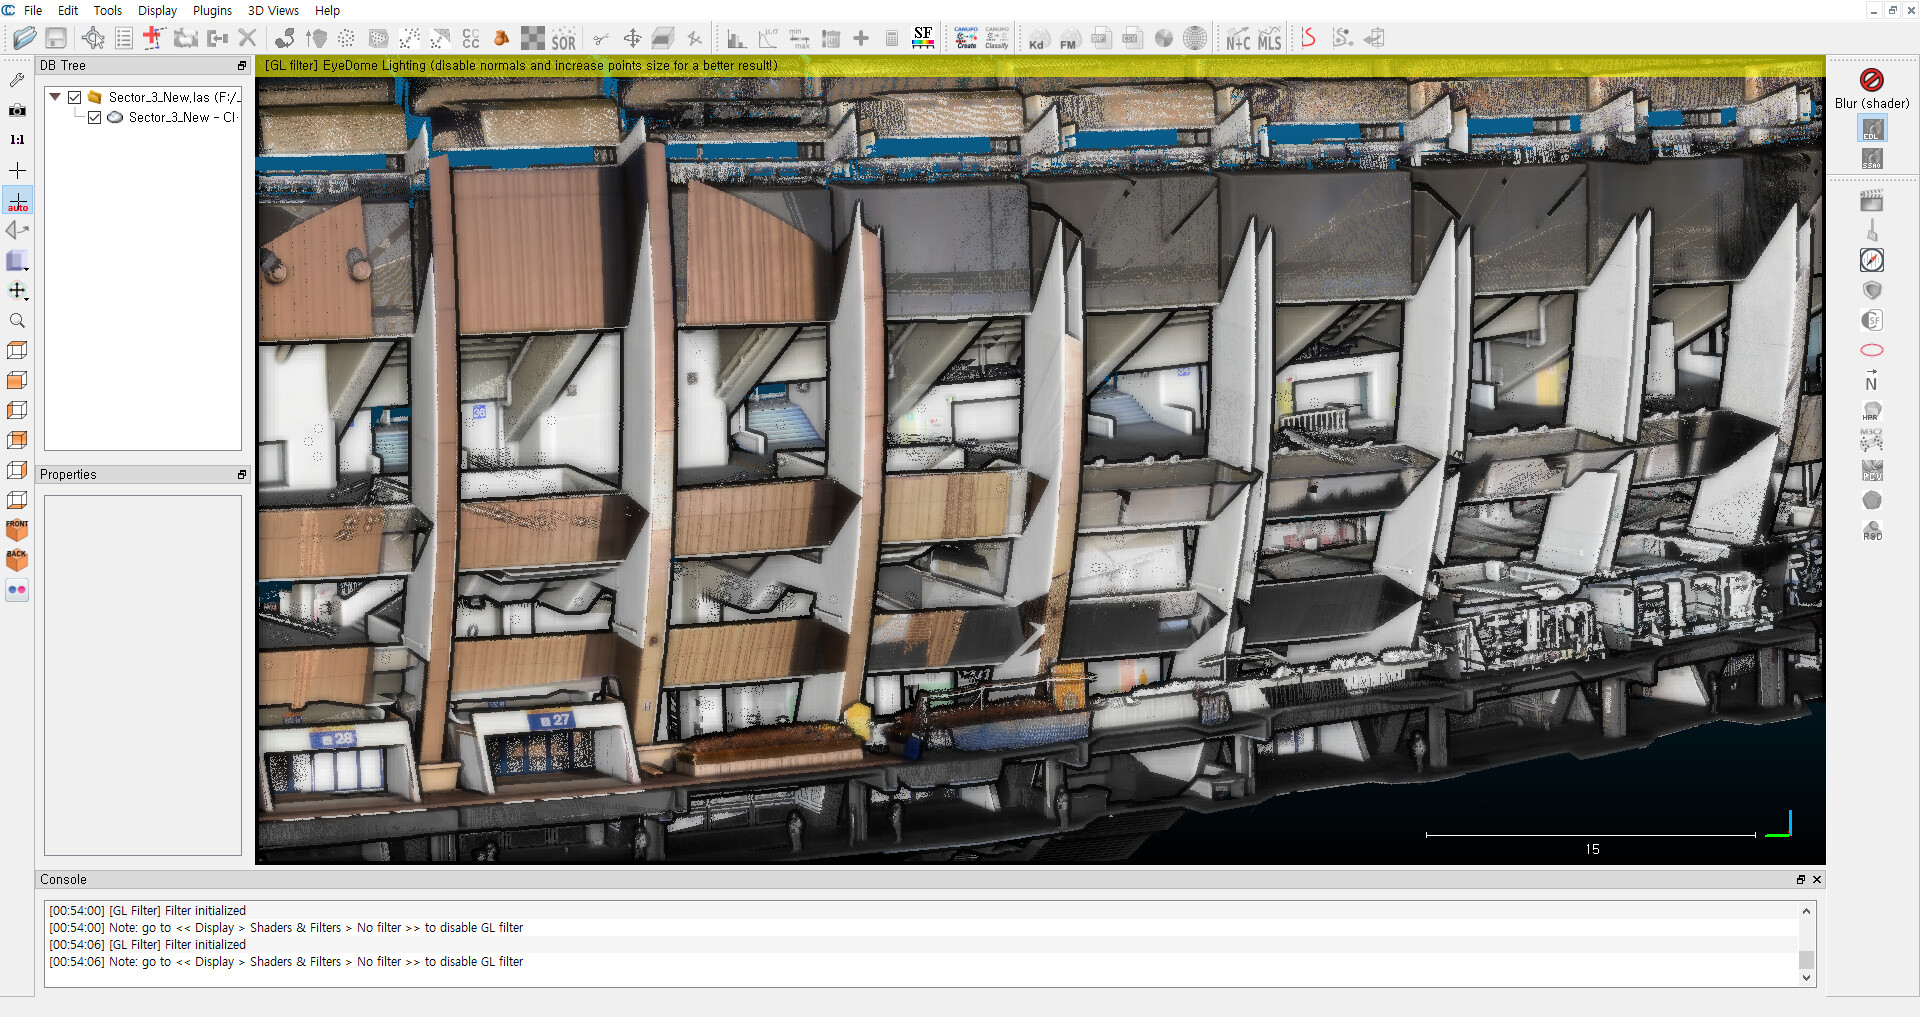Click the RSD plugin icon
The width and height of the screenshot is (1920, 1017).
click(x=1872, y=530)
